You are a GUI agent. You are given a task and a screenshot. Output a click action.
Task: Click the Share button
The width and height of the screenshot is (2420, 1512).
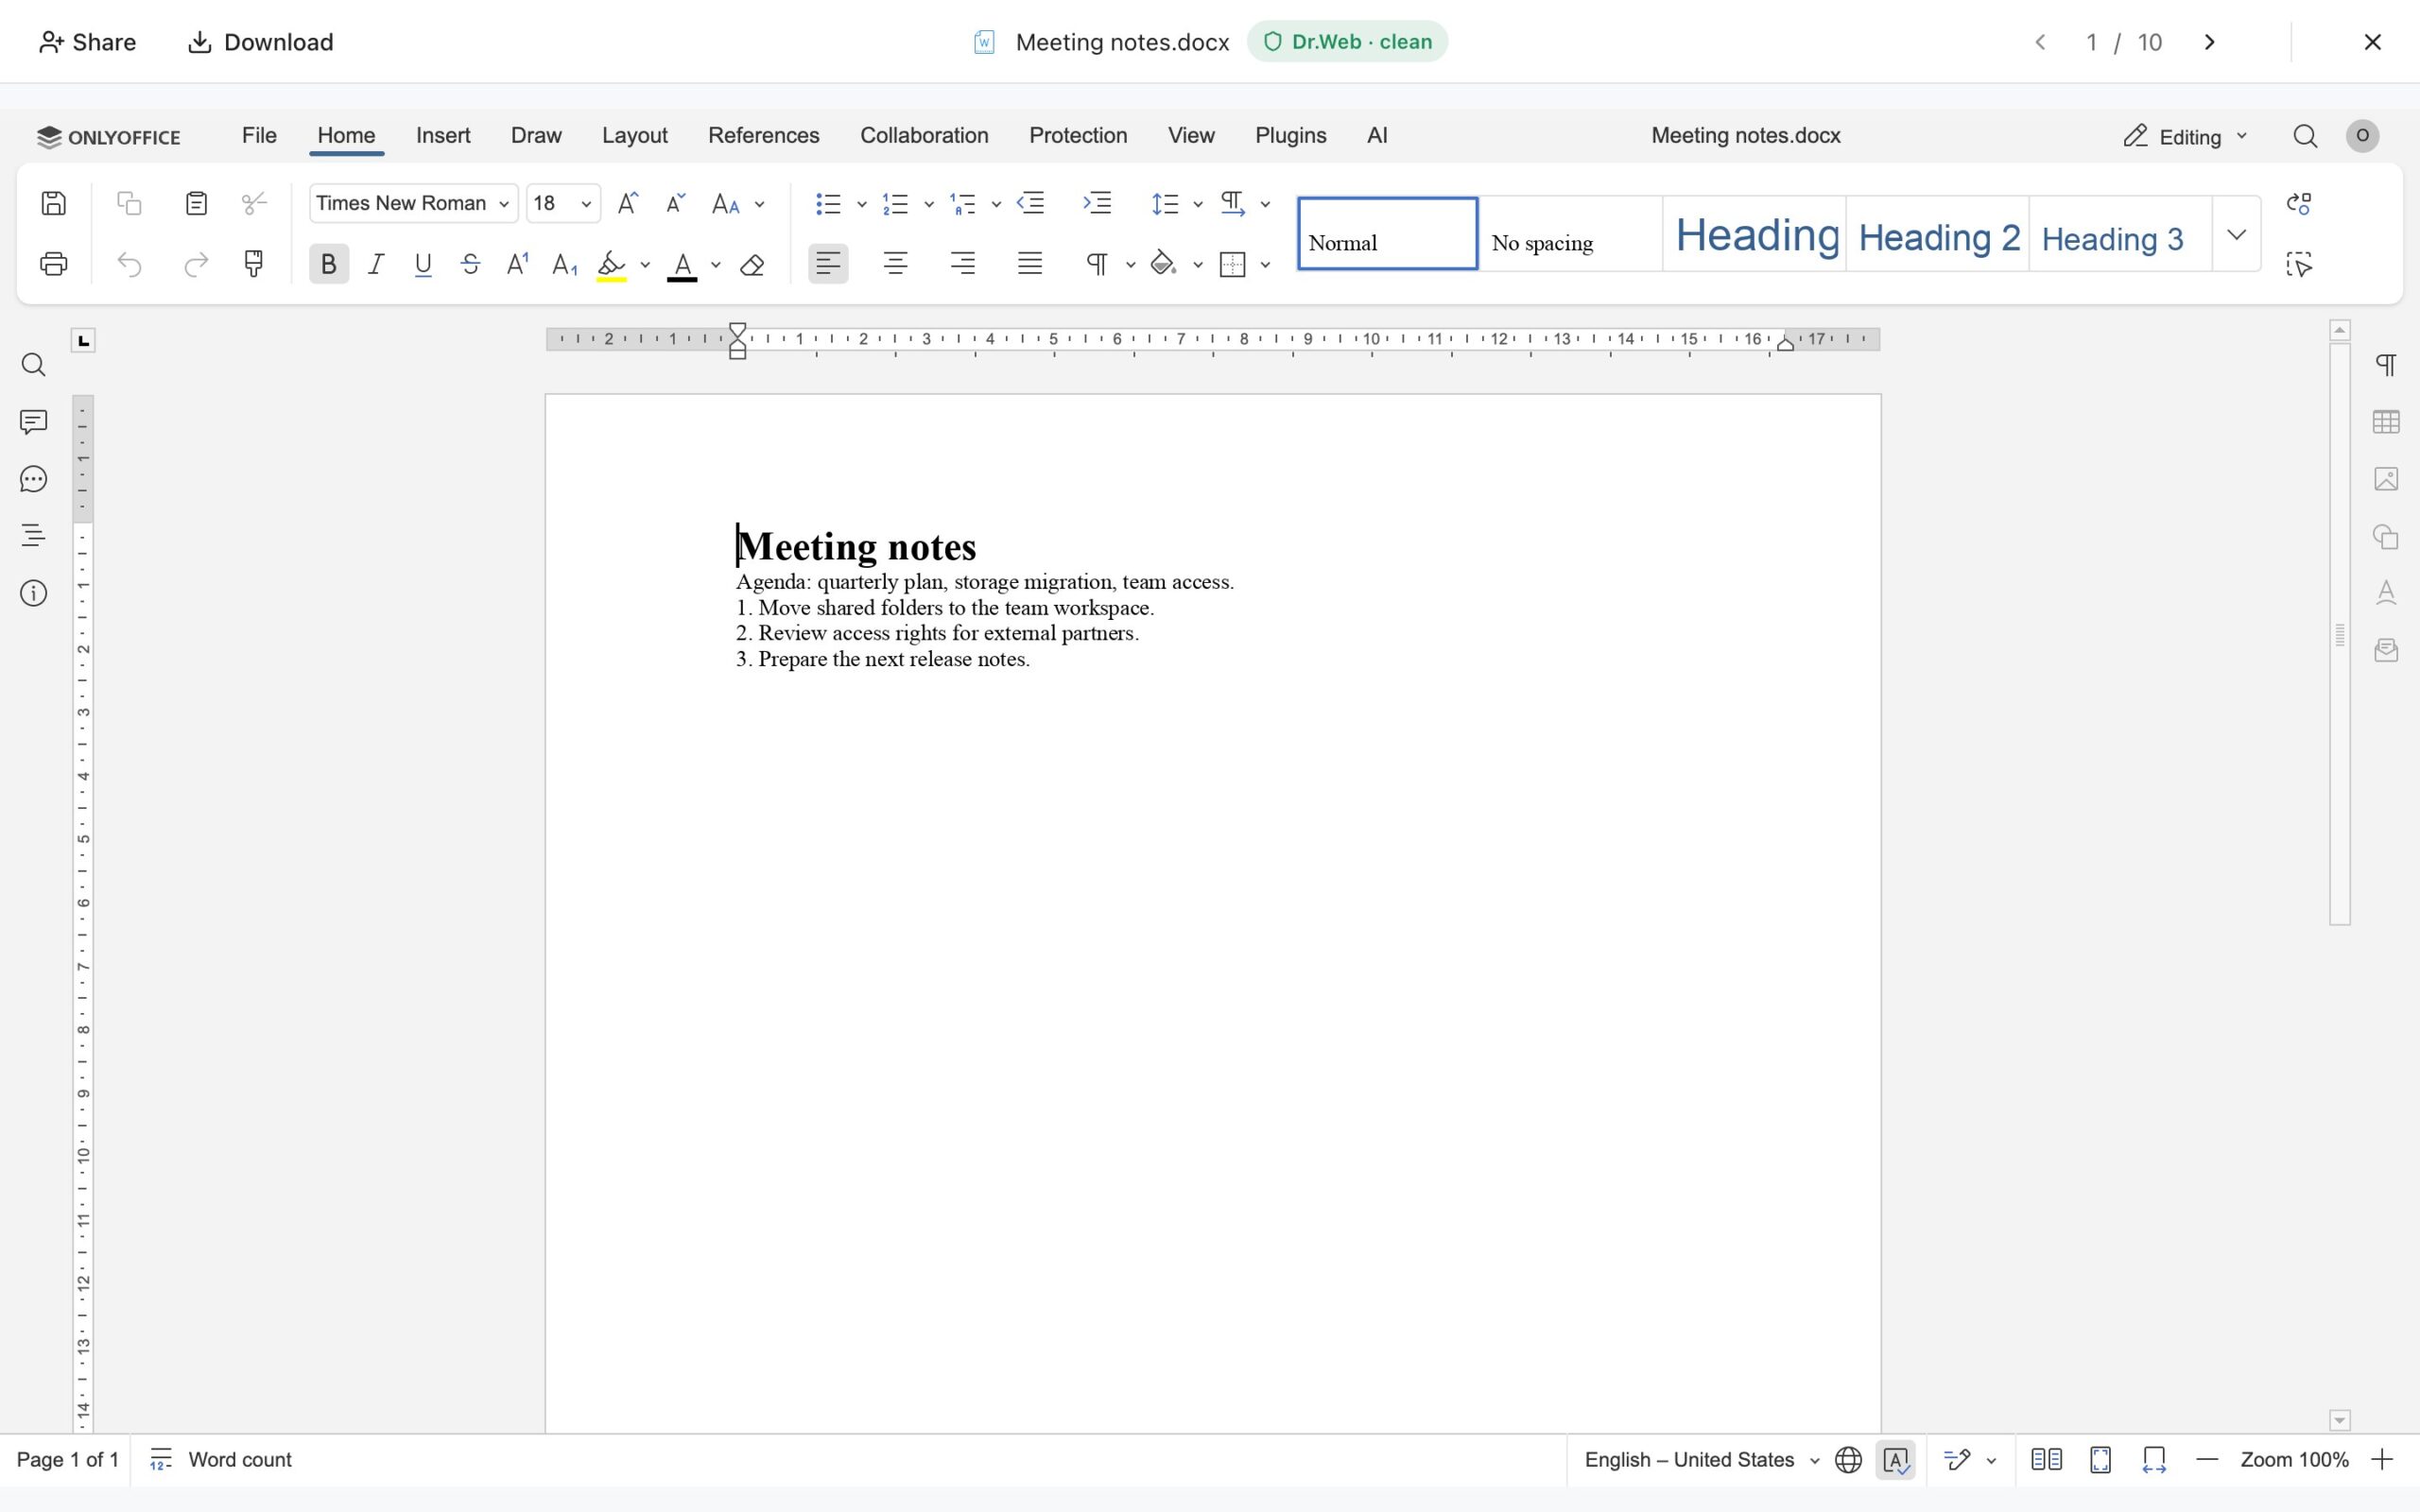click(87, 42)
